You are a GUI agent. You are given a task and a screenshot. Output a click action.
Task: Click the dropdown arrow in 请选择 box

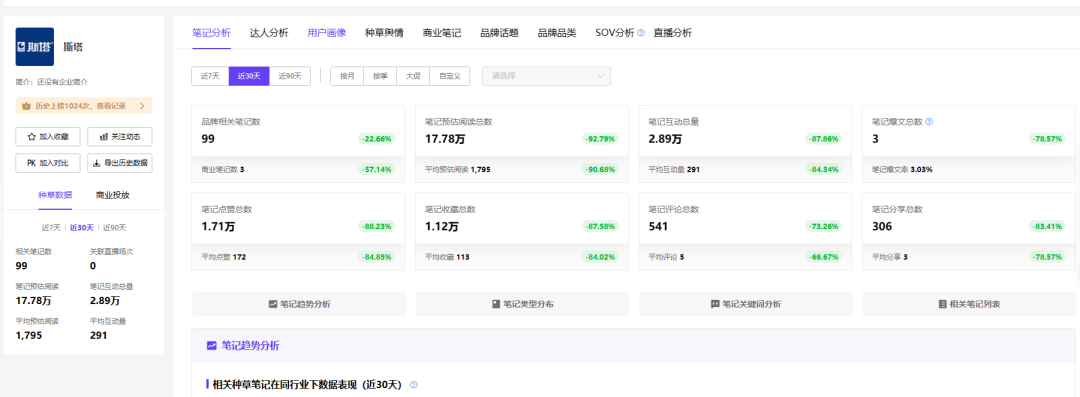point(600,76)
